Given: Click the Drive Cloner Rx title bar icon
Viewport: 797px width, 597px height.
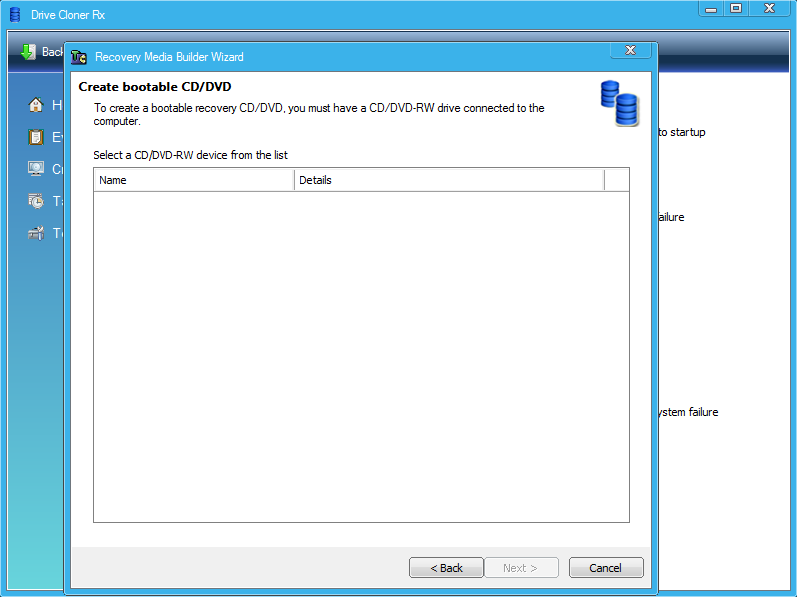Looking at the screenshot, I should coord(15,15).
